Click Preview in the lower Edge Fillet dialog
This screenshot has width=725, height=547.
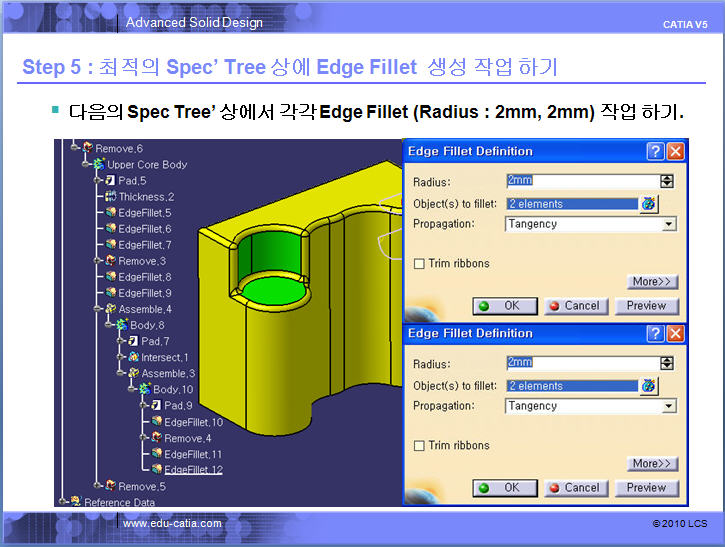[x=646, y=488]
